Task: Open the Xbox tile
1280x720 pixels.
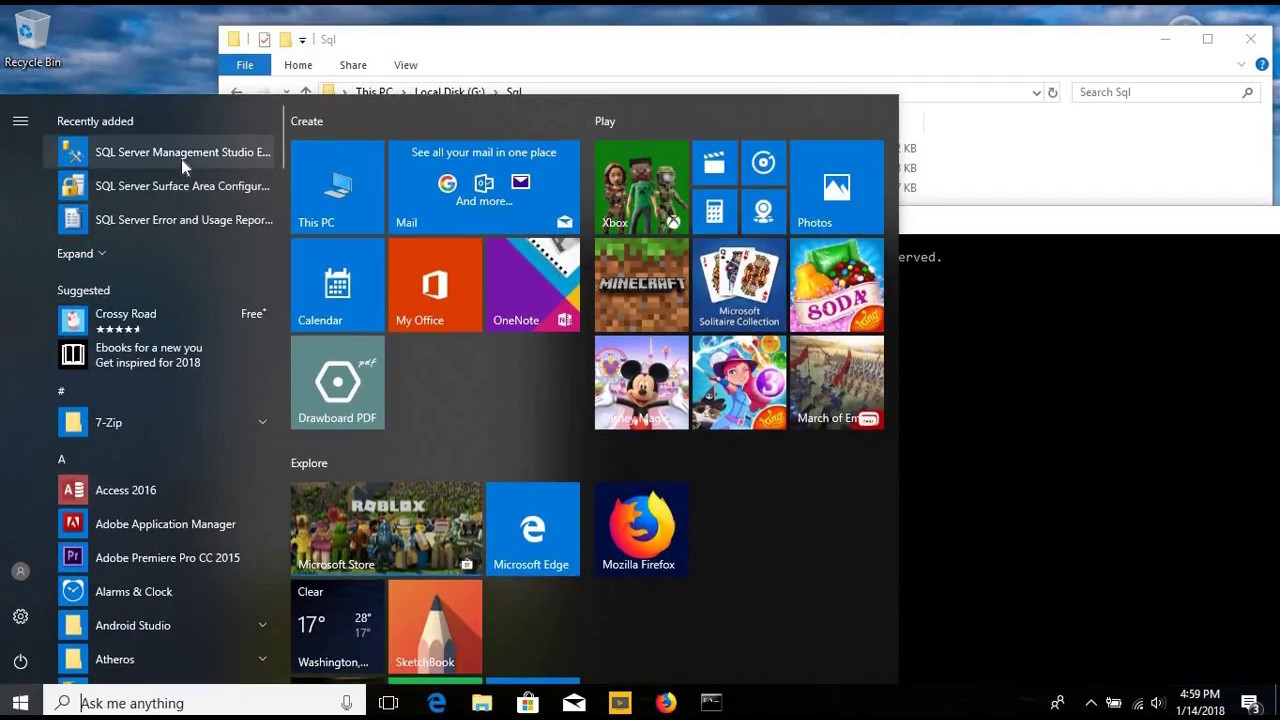Action: (x=641, y=187)
